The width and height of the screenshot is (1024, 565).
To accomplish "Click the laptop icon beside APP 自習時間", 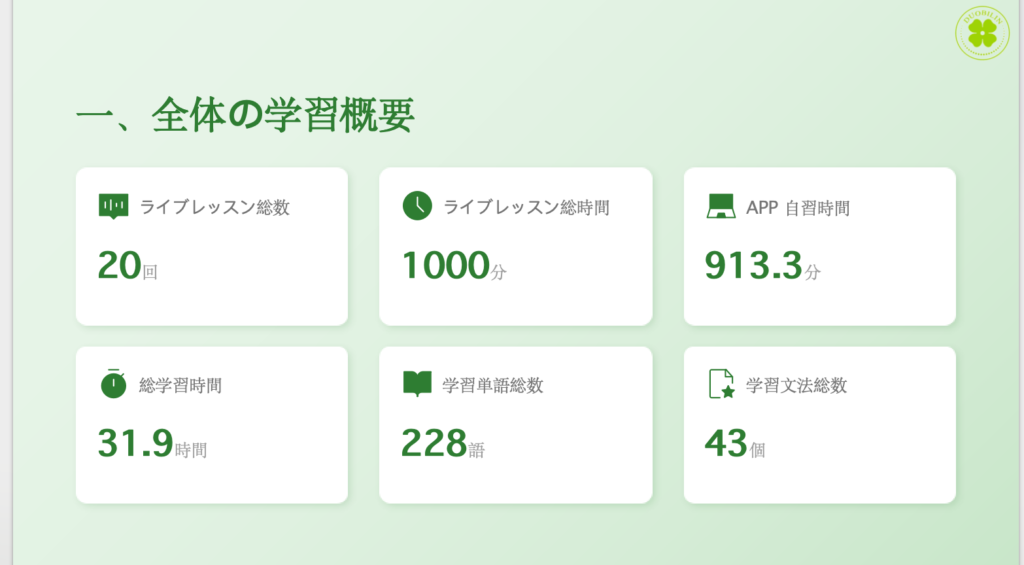I will click(721, 206).
